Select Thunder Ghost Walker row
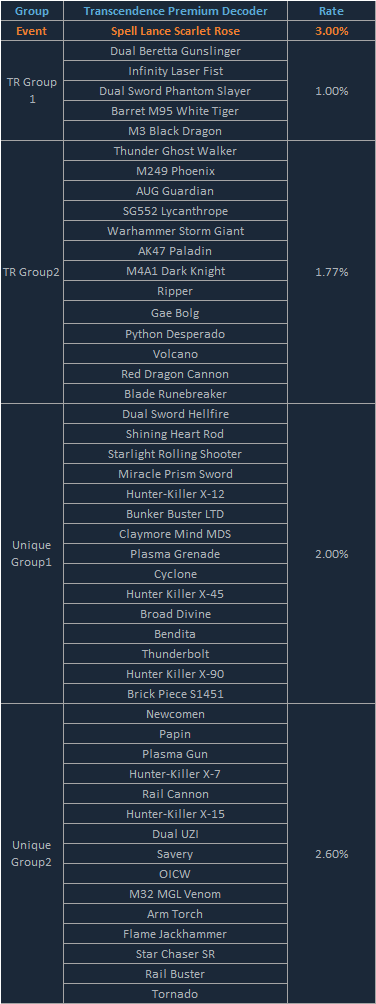The width and height of the screenshot is (376, 1004). point(176,151)
